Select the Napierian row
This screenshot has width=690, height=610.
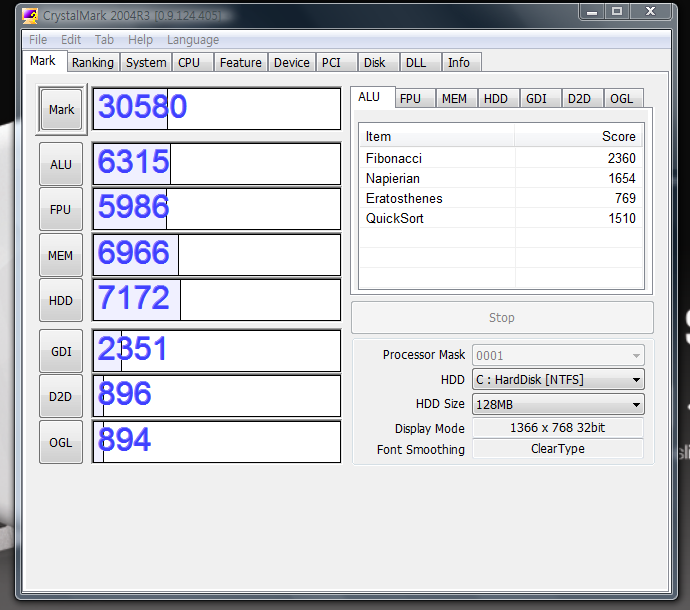pos(501,178)
